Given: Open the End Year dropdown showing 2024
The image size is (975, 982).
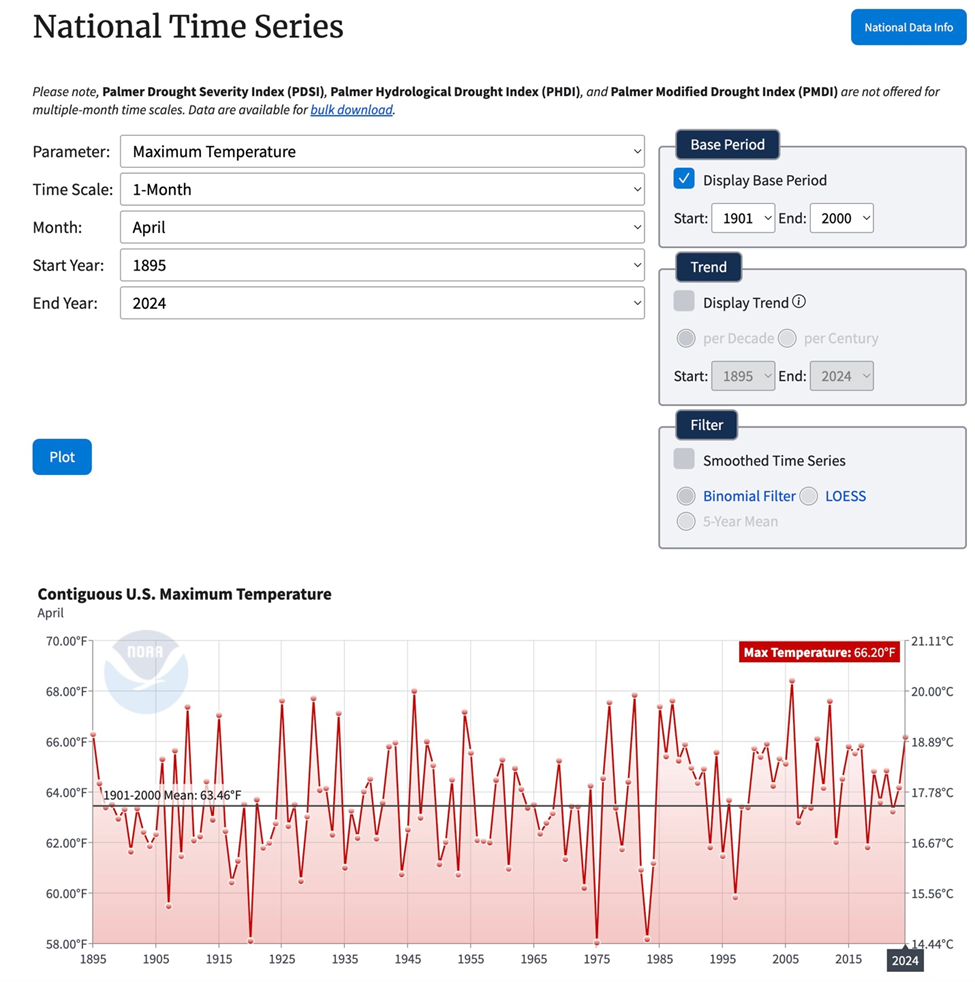Looking at the screenshot, I should click(382, 303).
